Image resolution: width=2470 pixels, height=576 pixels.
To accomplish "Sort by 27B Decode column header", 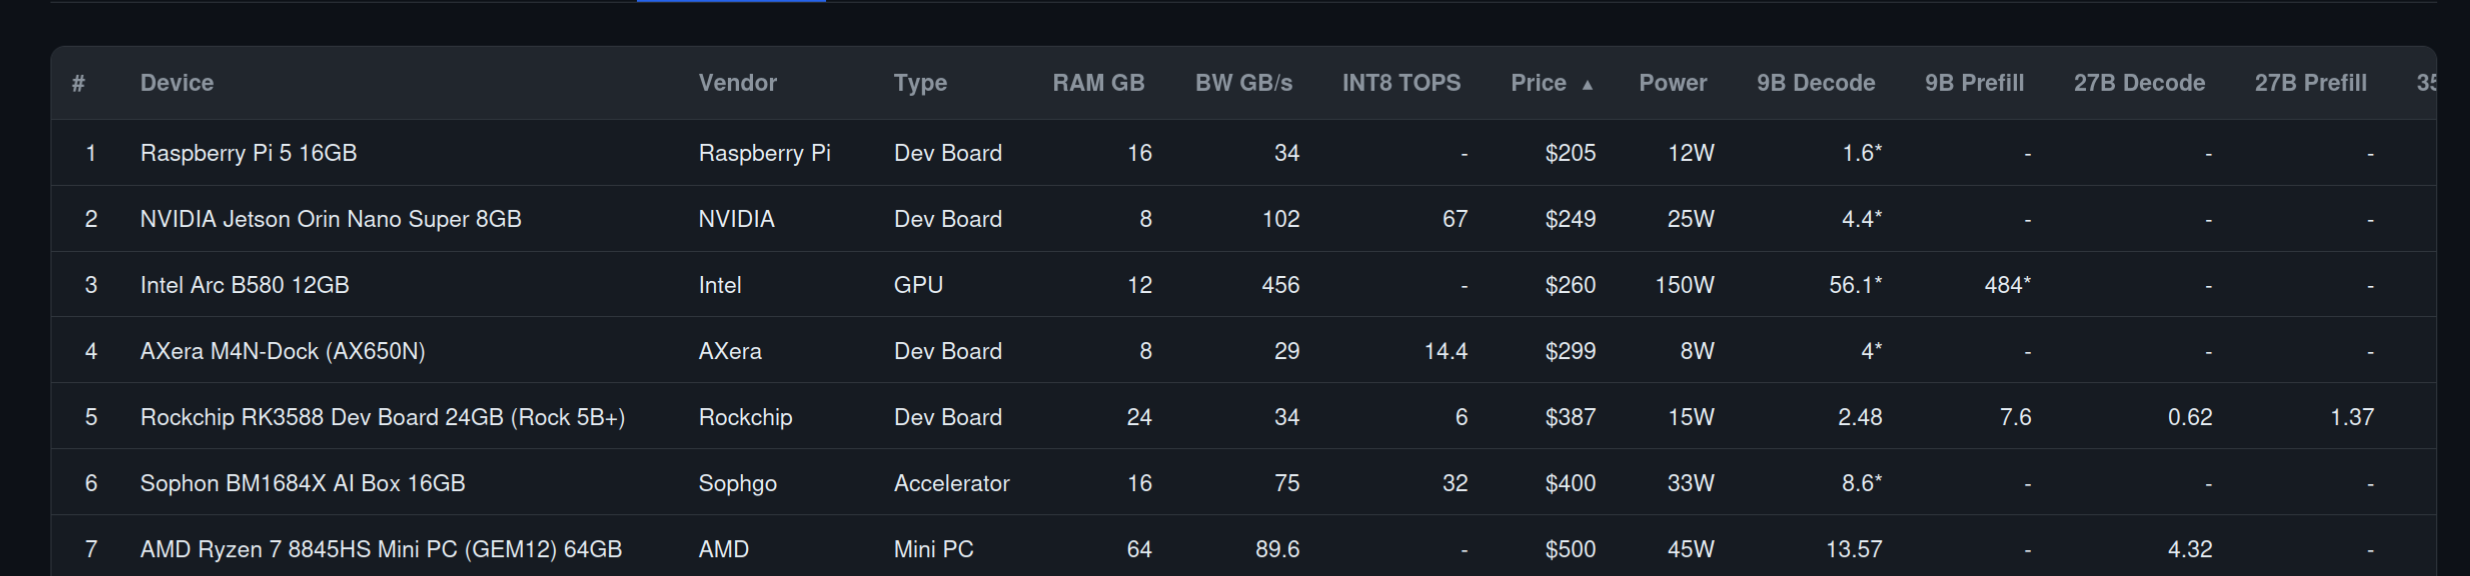I will point(2139,83).
